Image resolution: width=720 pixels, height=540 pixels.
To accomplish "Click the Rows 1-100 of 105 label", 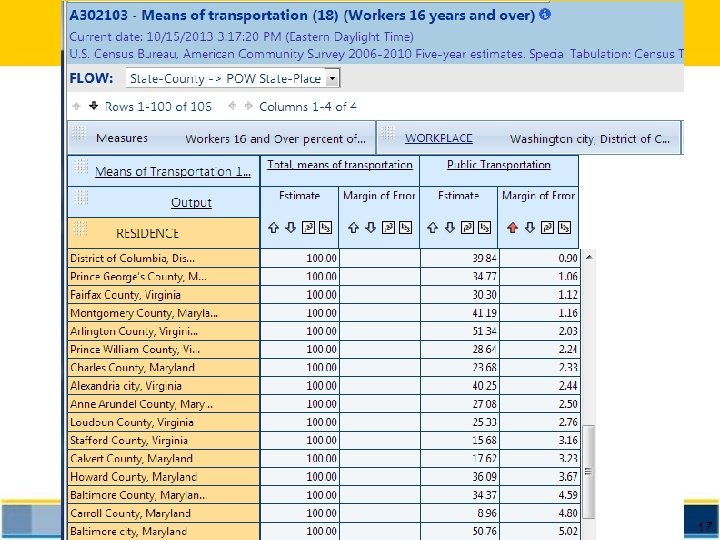I will point(158,107).
